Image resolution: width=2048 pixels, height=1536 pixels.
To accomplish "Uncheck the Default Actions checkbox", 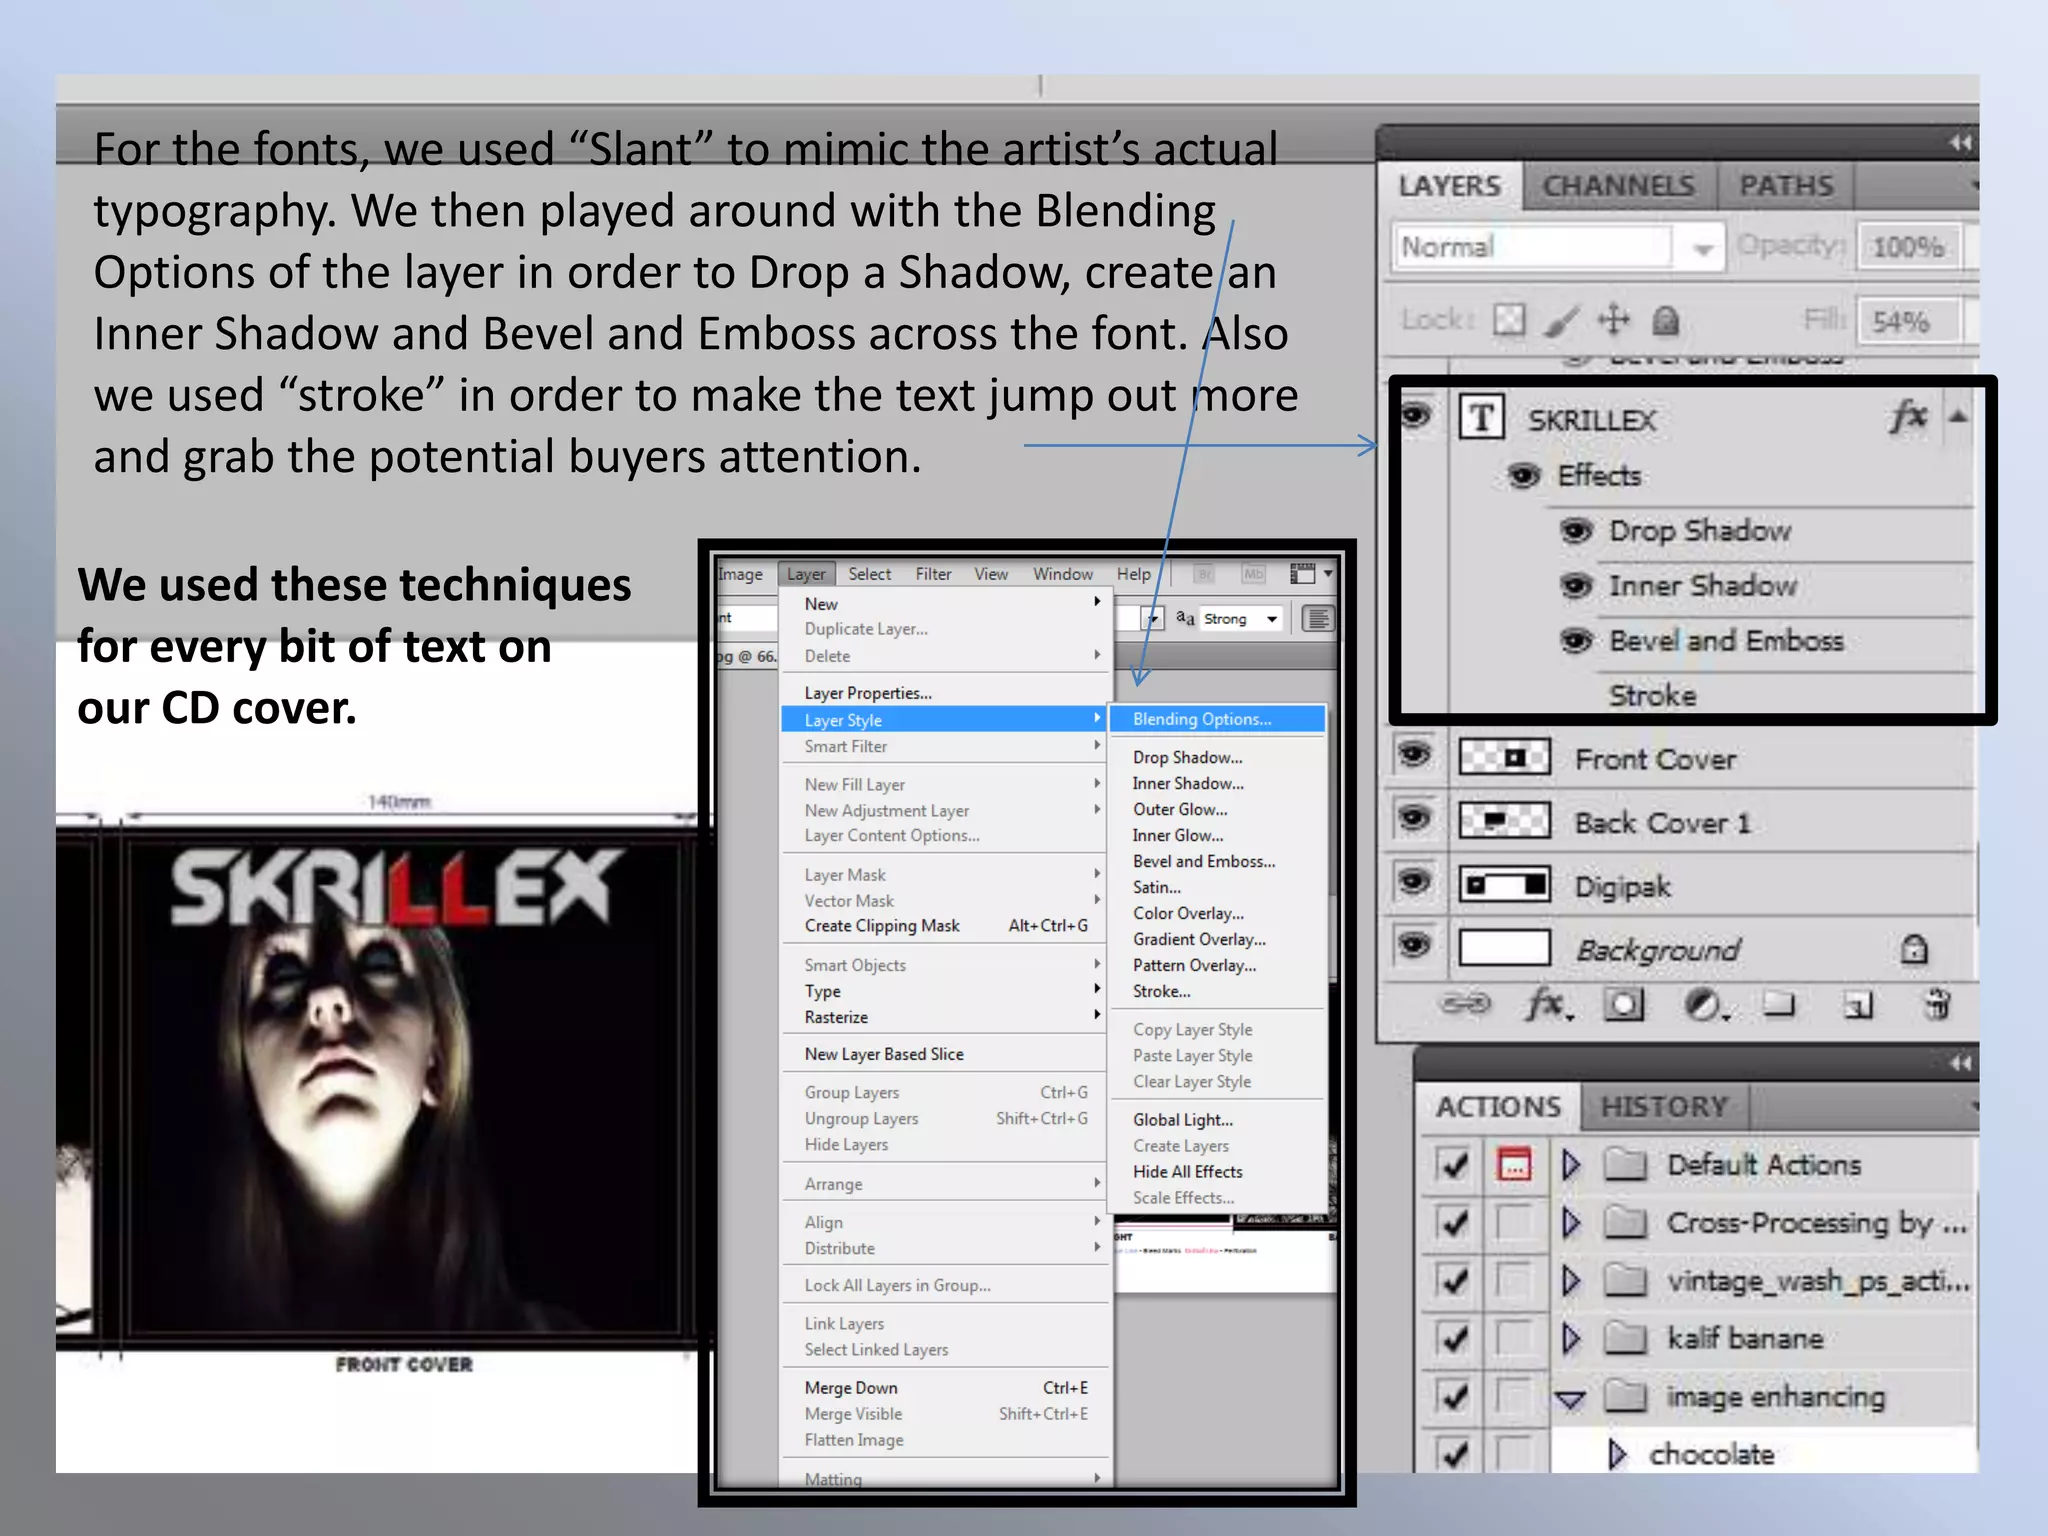I will [x=1453, y=1164].
